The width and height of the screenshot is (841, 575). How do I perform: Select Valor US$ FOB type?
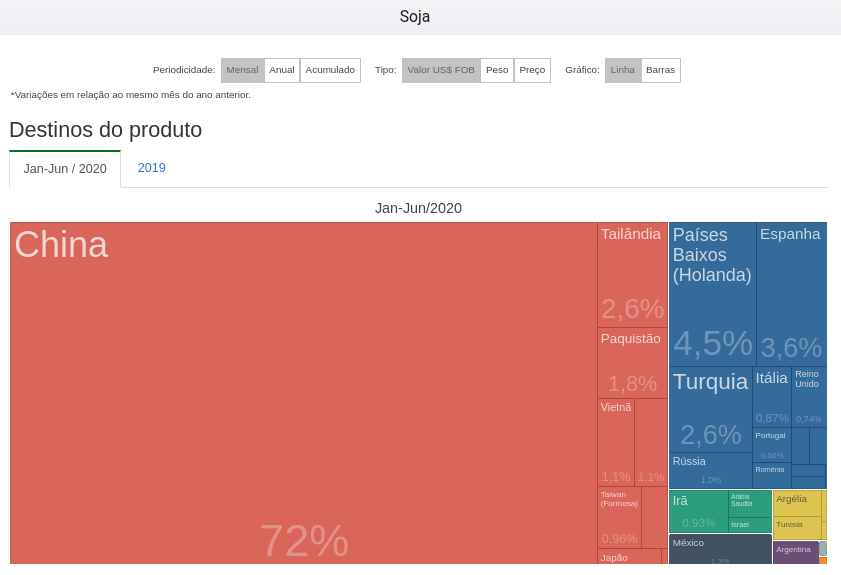[441, 70]
